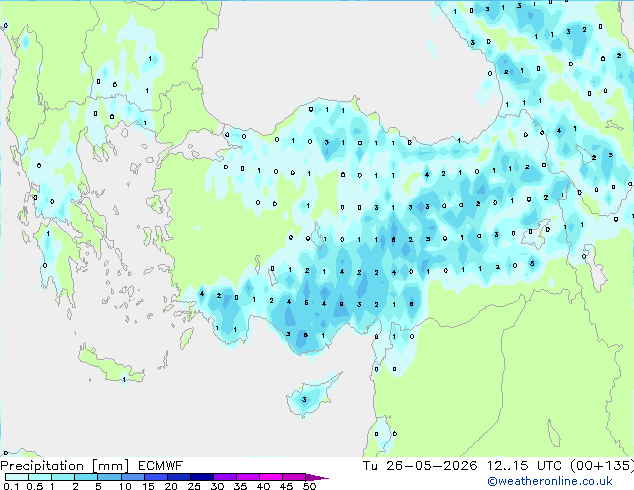The image size is (634, 490).
Task: Click the "Tu 26-05-2026" date text
Action: pyautogui.click(x=420, y=466)
